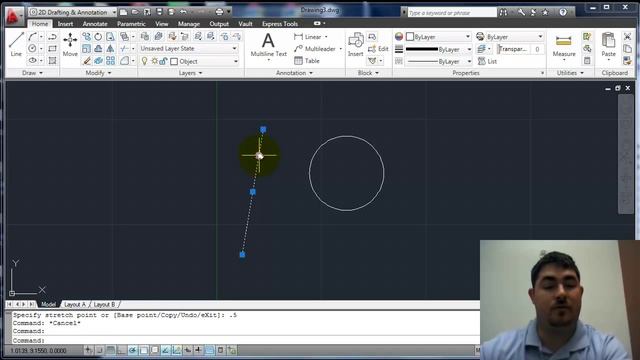Expand the Layers panel
The image size is (640, 360).
pyautogui.click(x=190, y=73)
